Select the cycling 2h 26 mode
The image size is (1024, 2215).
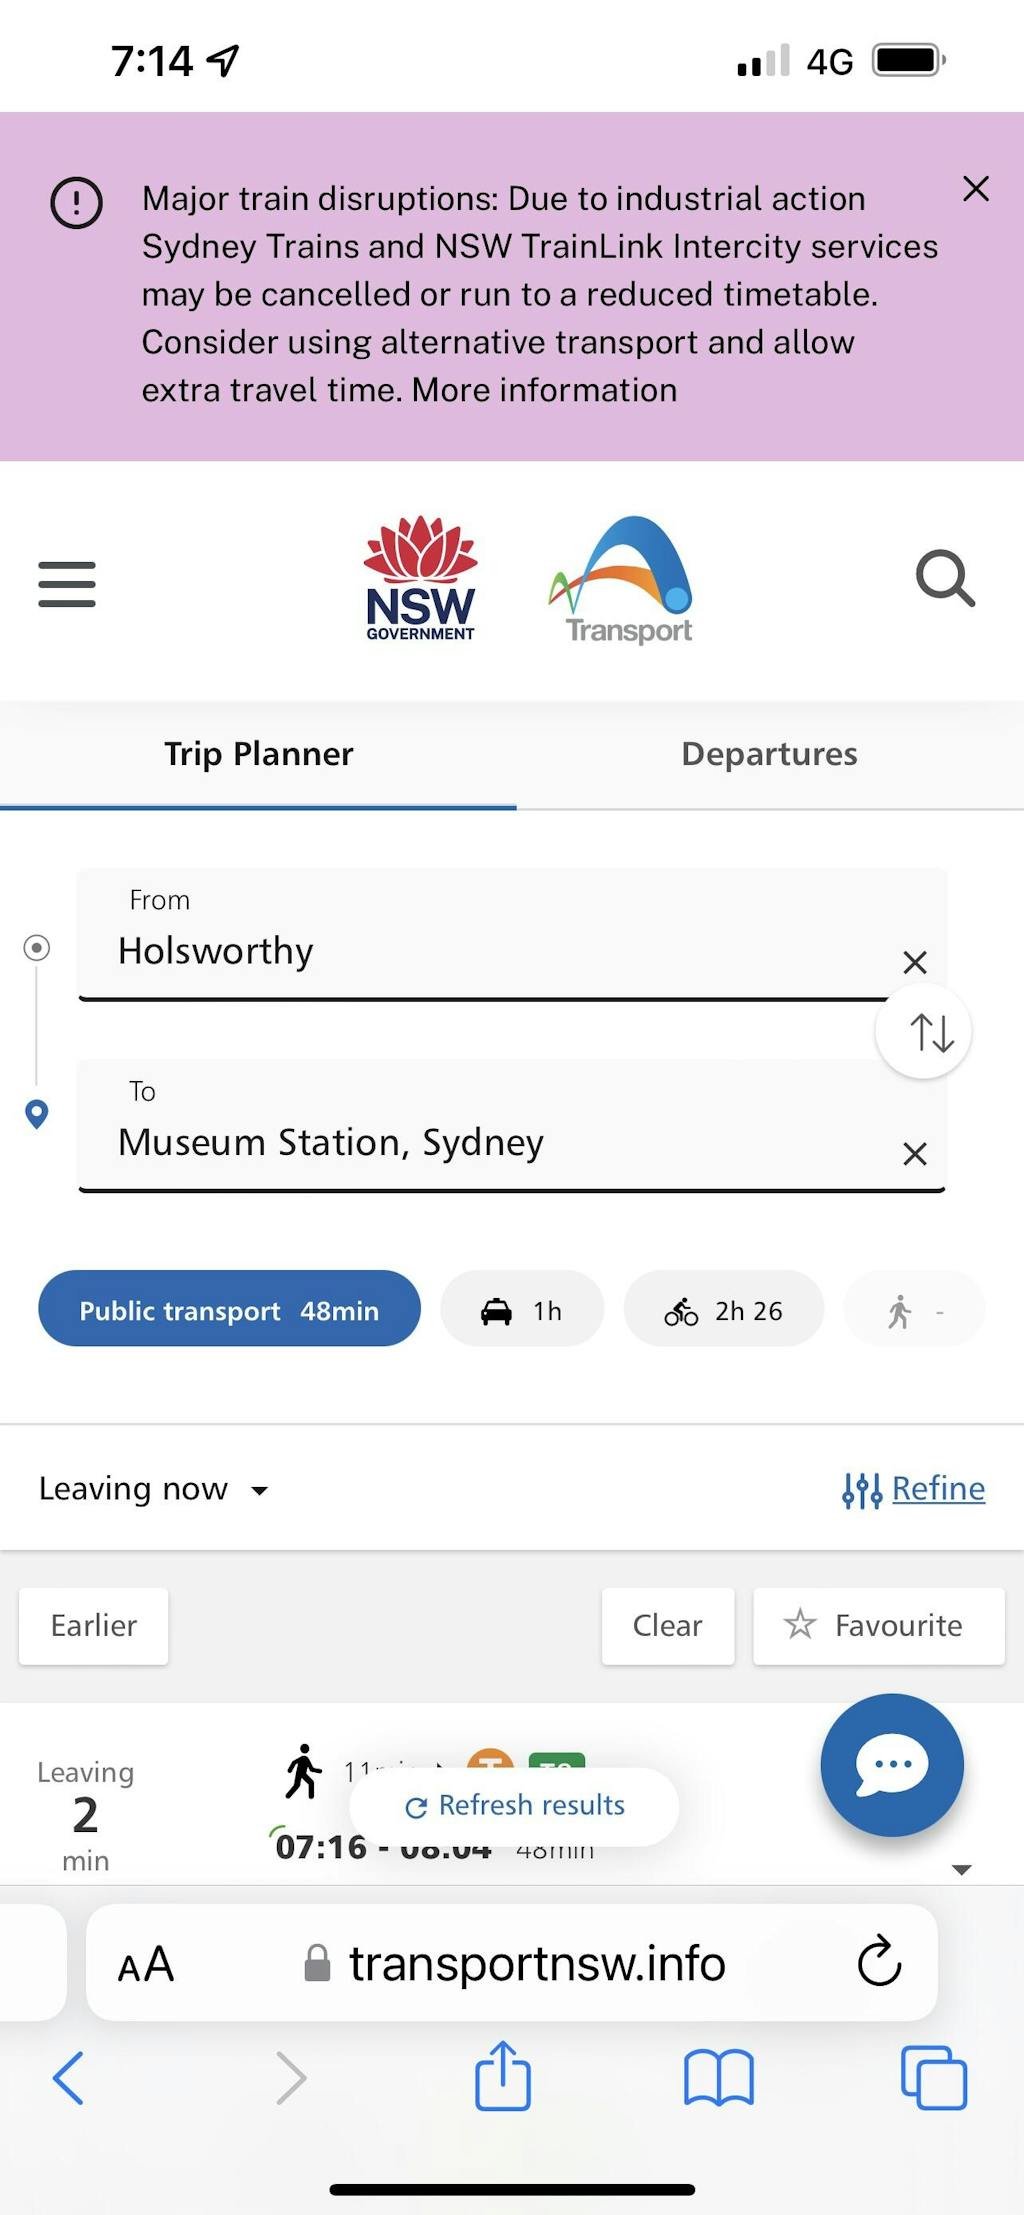click(723, 1309)
